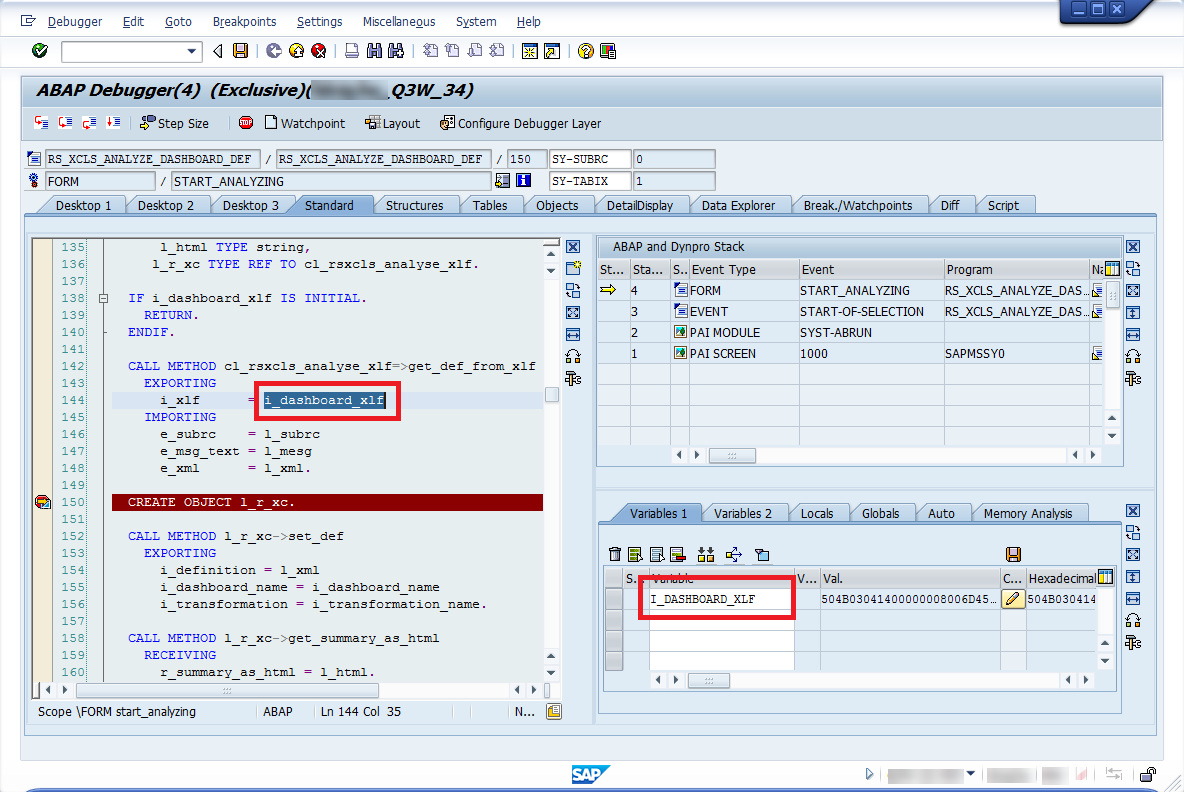
Task: Open the command field dropdown arrow
Action: coord(192,51)
